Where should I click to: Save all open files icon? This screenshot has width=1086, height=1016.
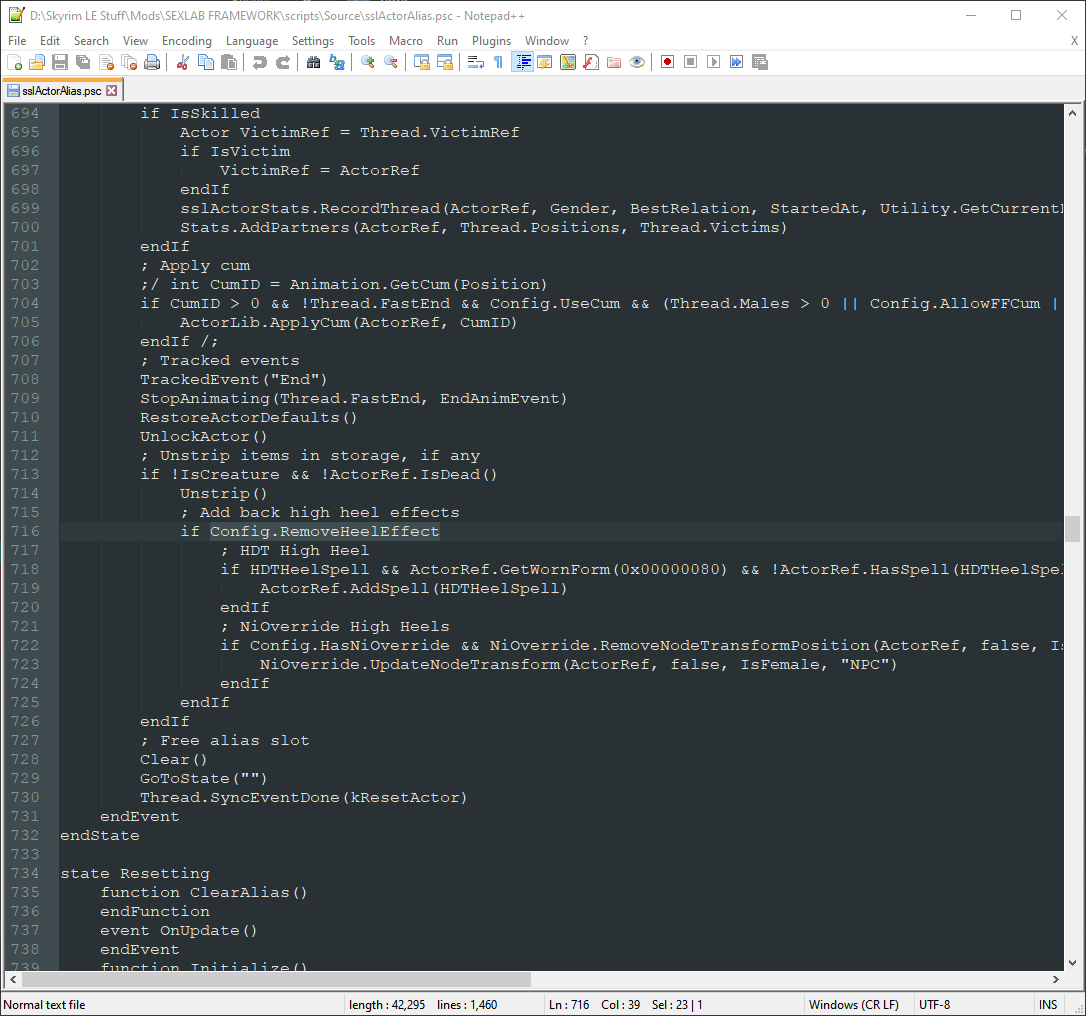(83, 62)
